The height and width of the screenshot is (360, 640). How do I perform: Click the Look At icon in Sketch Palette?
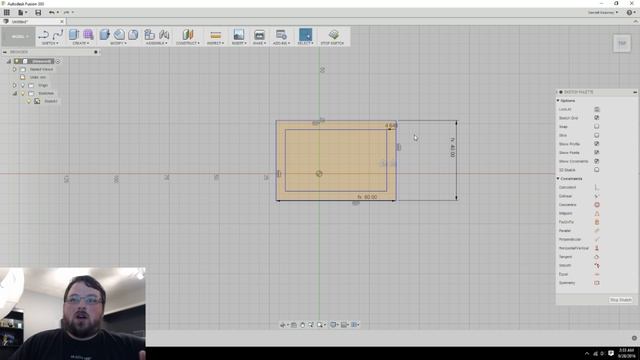597,109
